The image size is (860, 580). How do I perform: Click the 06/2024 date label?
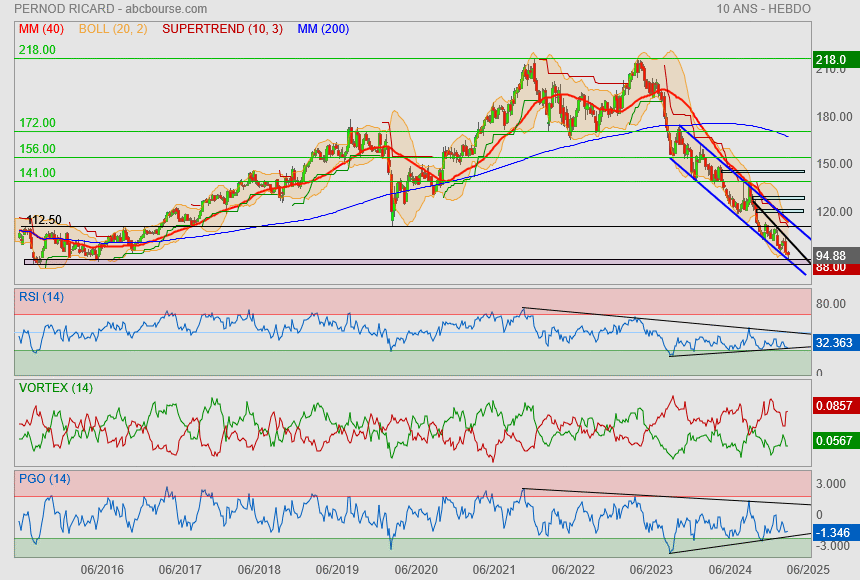tap(730, 570)
